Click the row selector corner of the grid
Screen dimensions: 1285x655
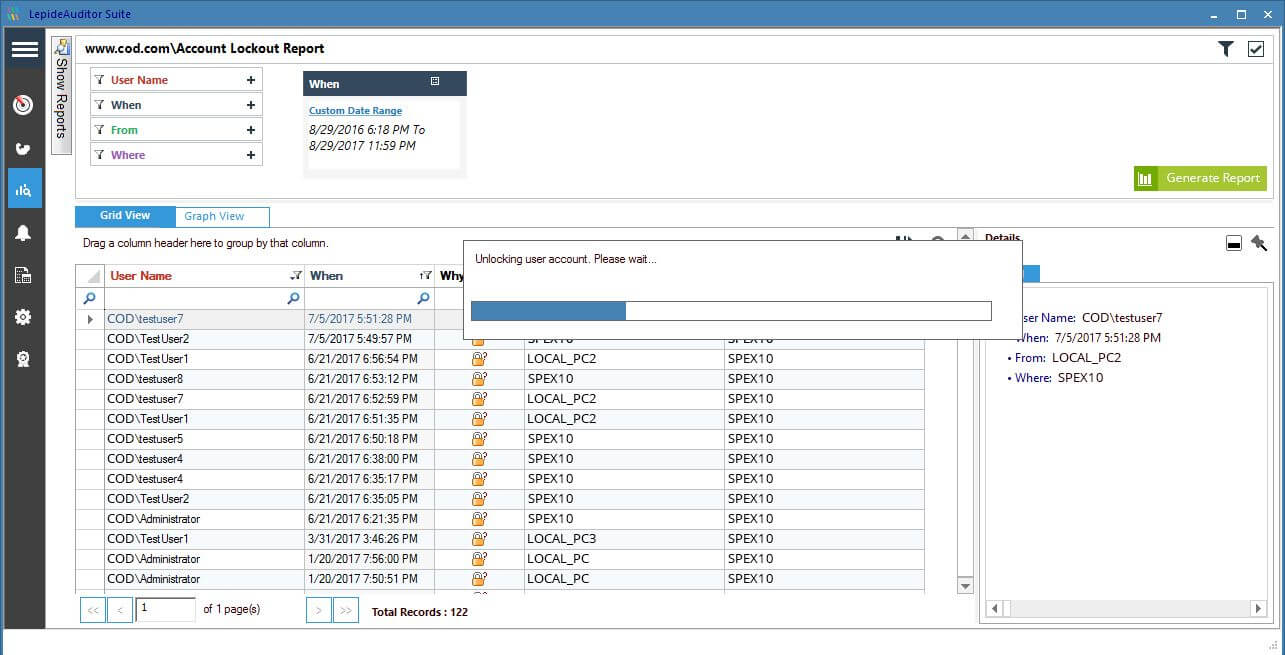click(x=90, y=276)
